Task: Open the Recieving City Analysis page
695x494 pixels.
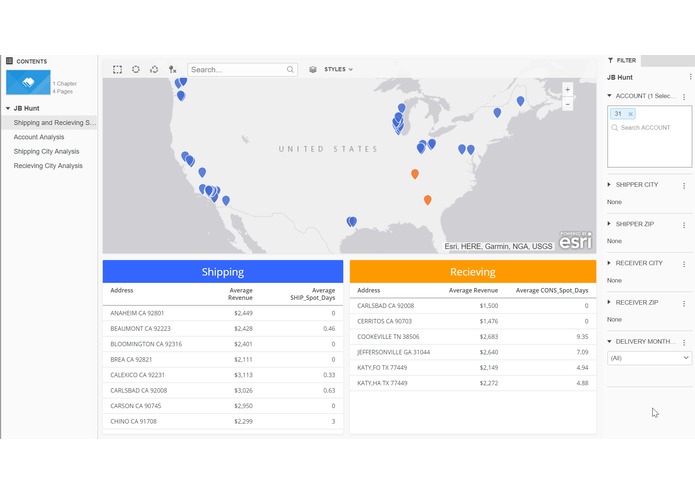Action: click(48, 166)
